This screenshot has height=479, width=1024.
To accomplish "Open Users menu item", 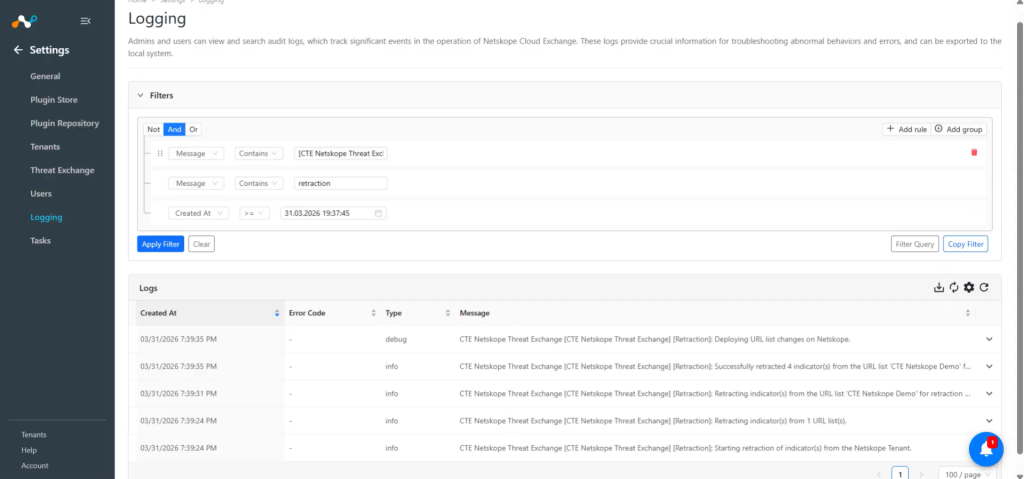I will [x=41, y=194].
